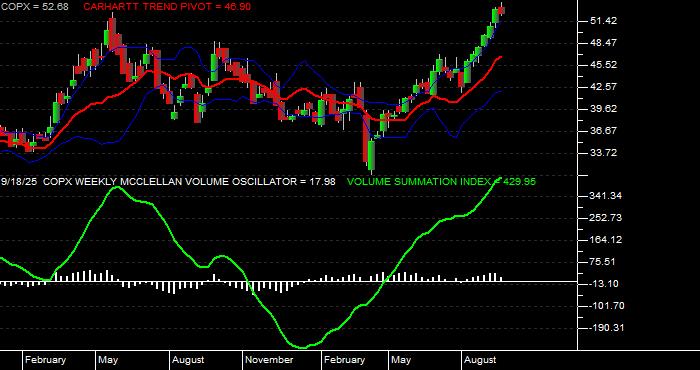This screenshot has height=370, width=700.
Task: Select the 33.72 price axis value
Action: [x=603, y=153]
